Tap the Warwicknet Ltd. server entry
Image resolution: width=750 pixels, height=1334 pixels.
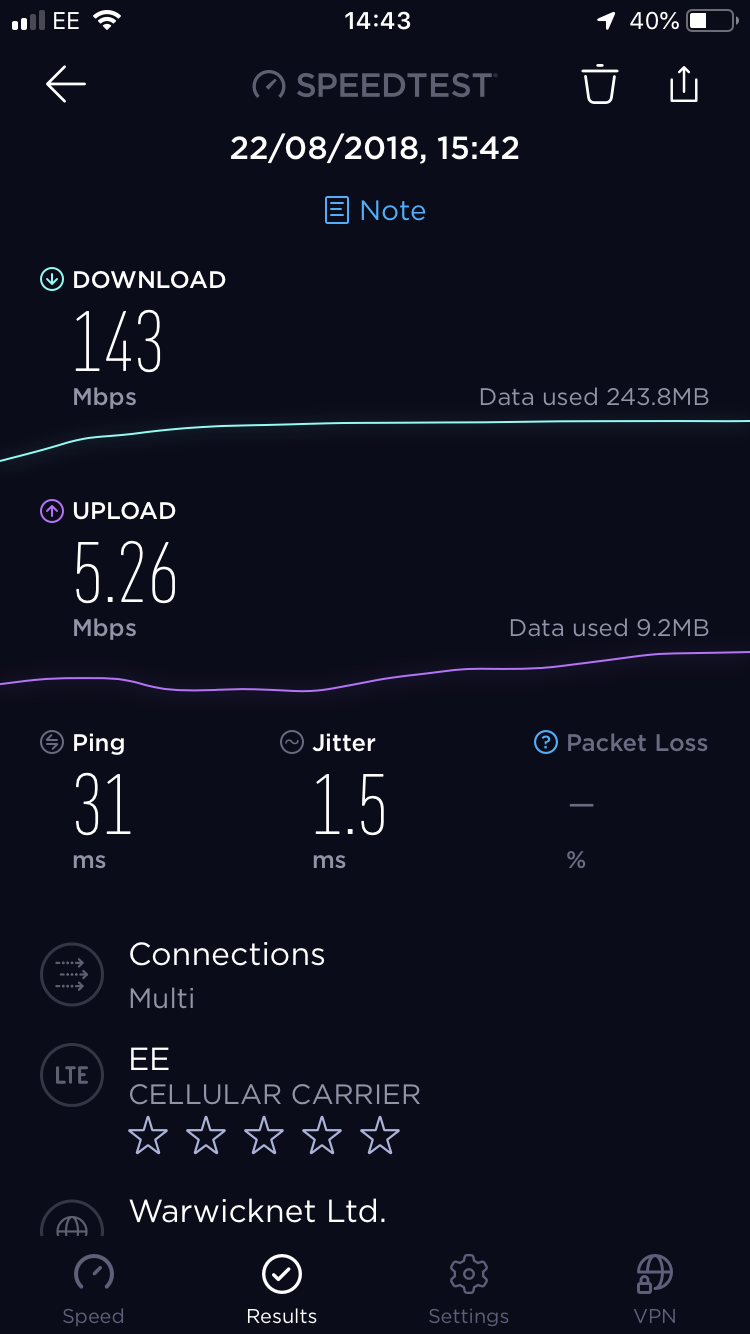click(x=257, y=1211)
